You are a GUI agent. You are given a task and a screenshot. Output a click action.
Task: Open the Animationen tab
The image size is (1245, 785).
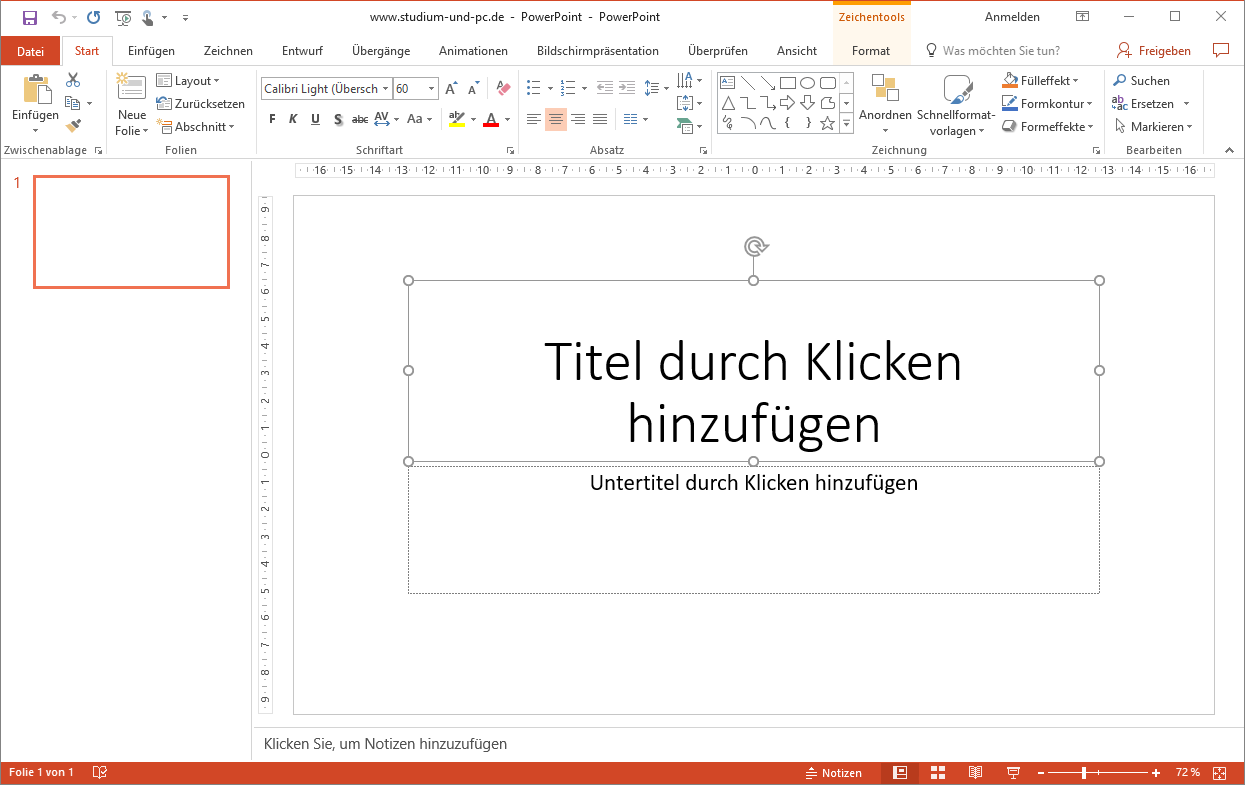pos(473,51)
